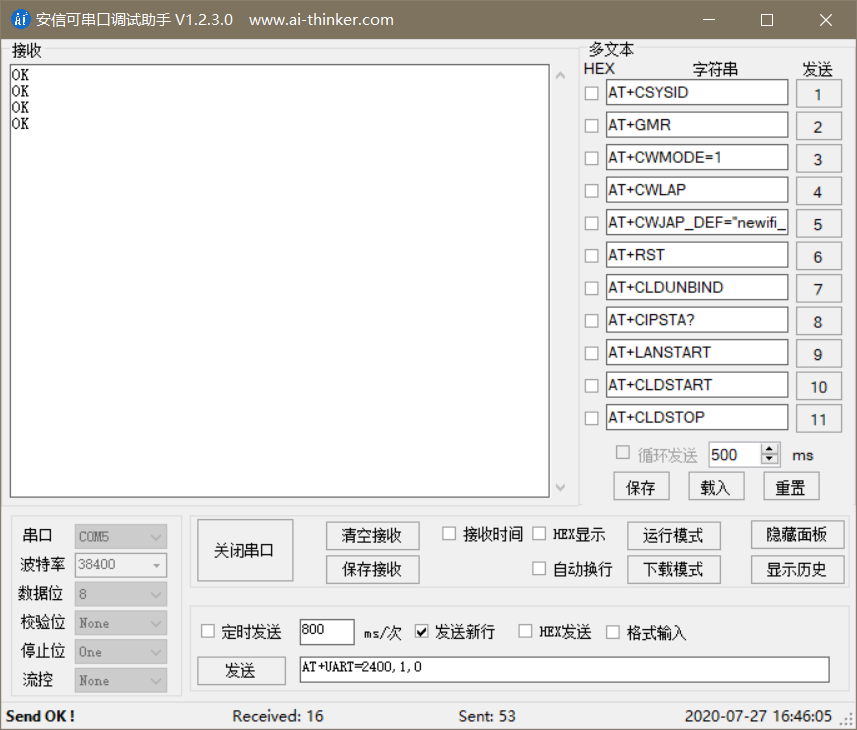
Task: Click the AT+CLDSTOP string field
Action: (697, 417)
